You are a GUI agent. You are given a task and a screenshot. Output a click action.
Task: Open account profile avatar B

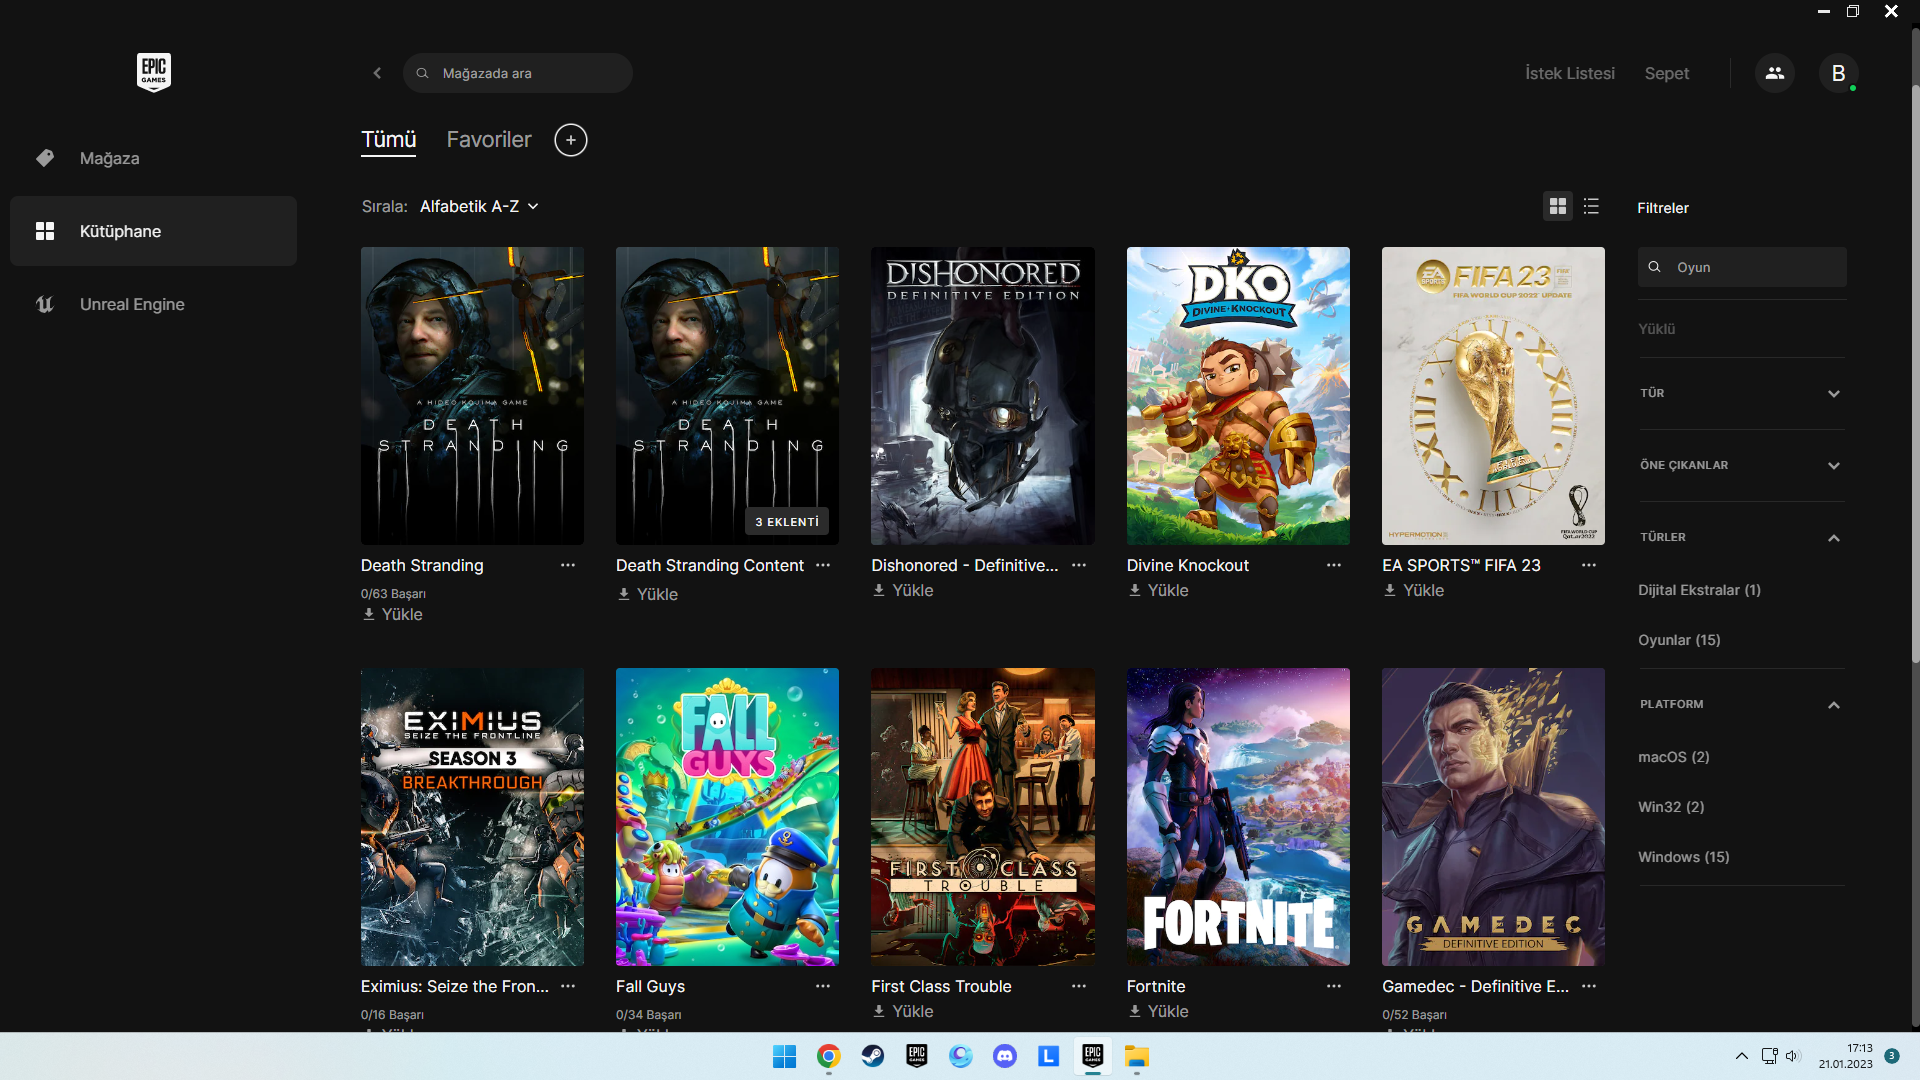1838,73
